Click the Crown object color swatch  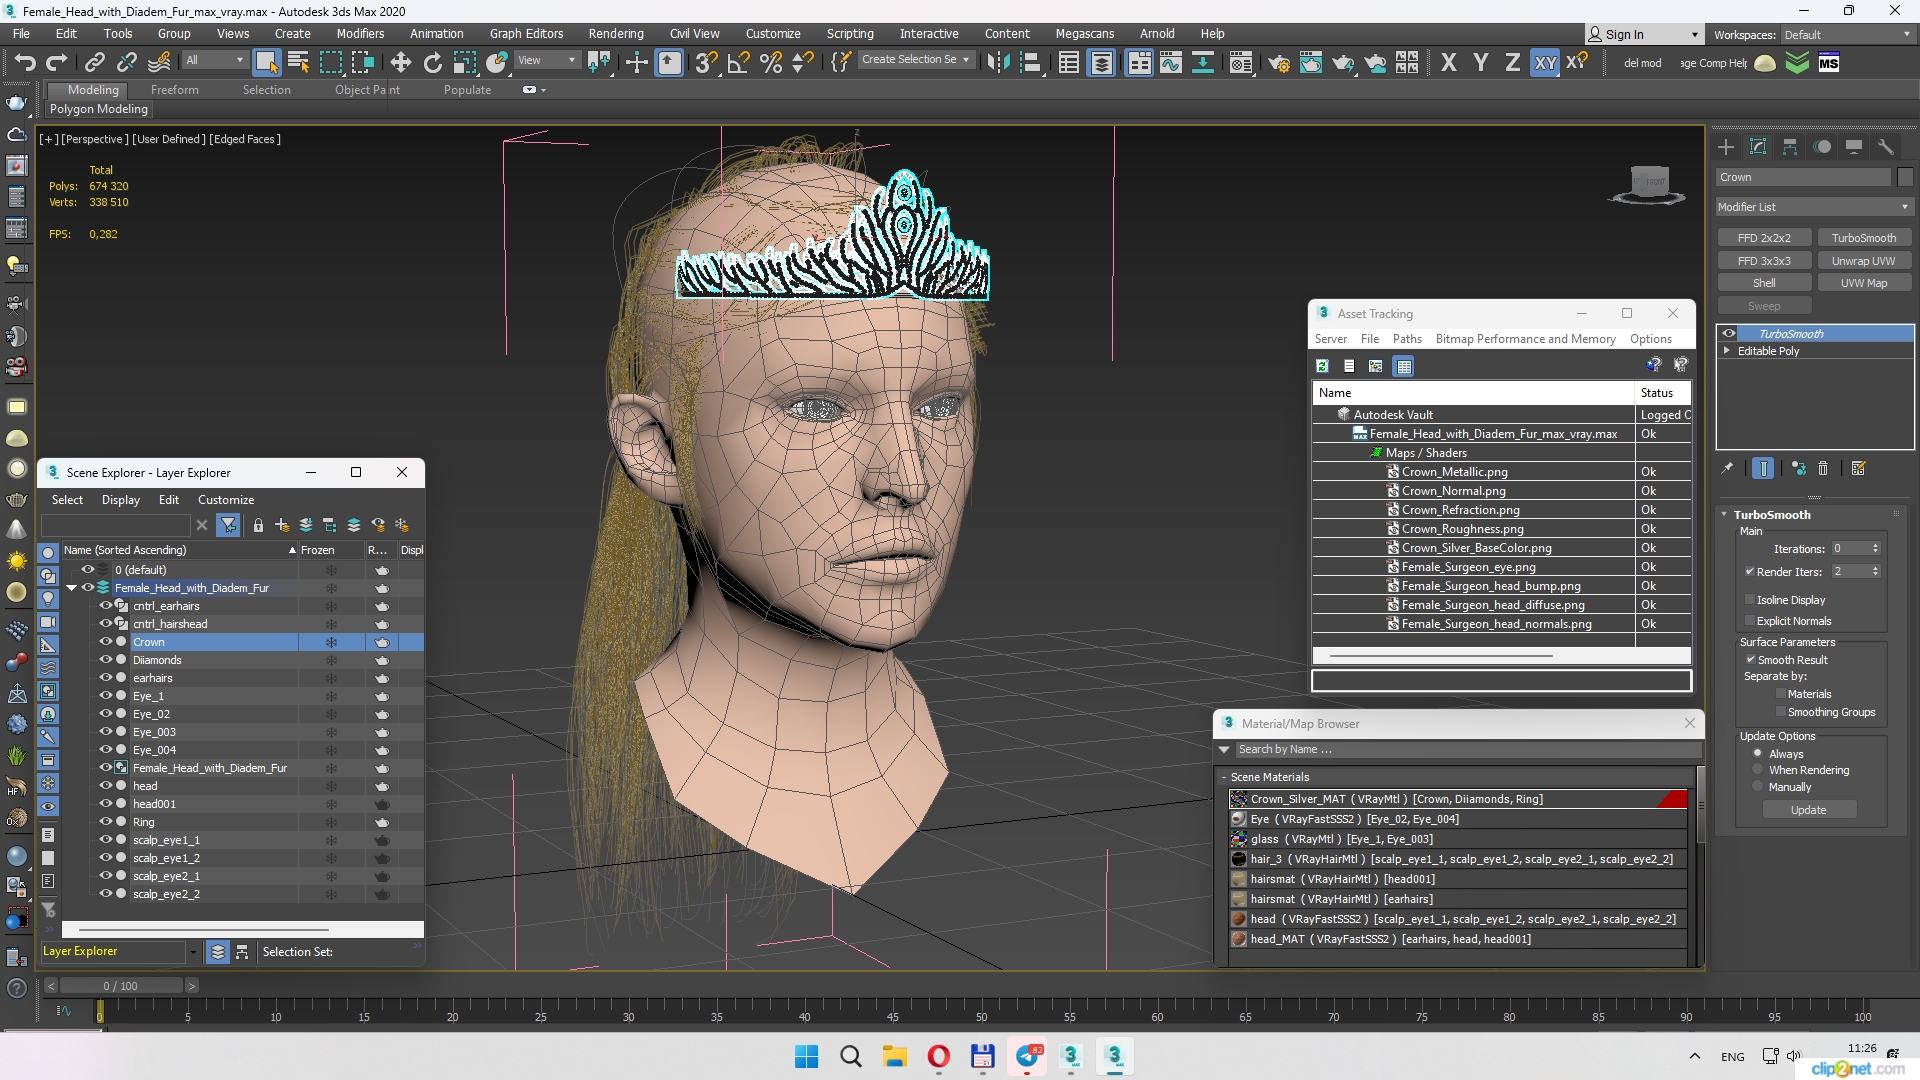point(1905,177)
